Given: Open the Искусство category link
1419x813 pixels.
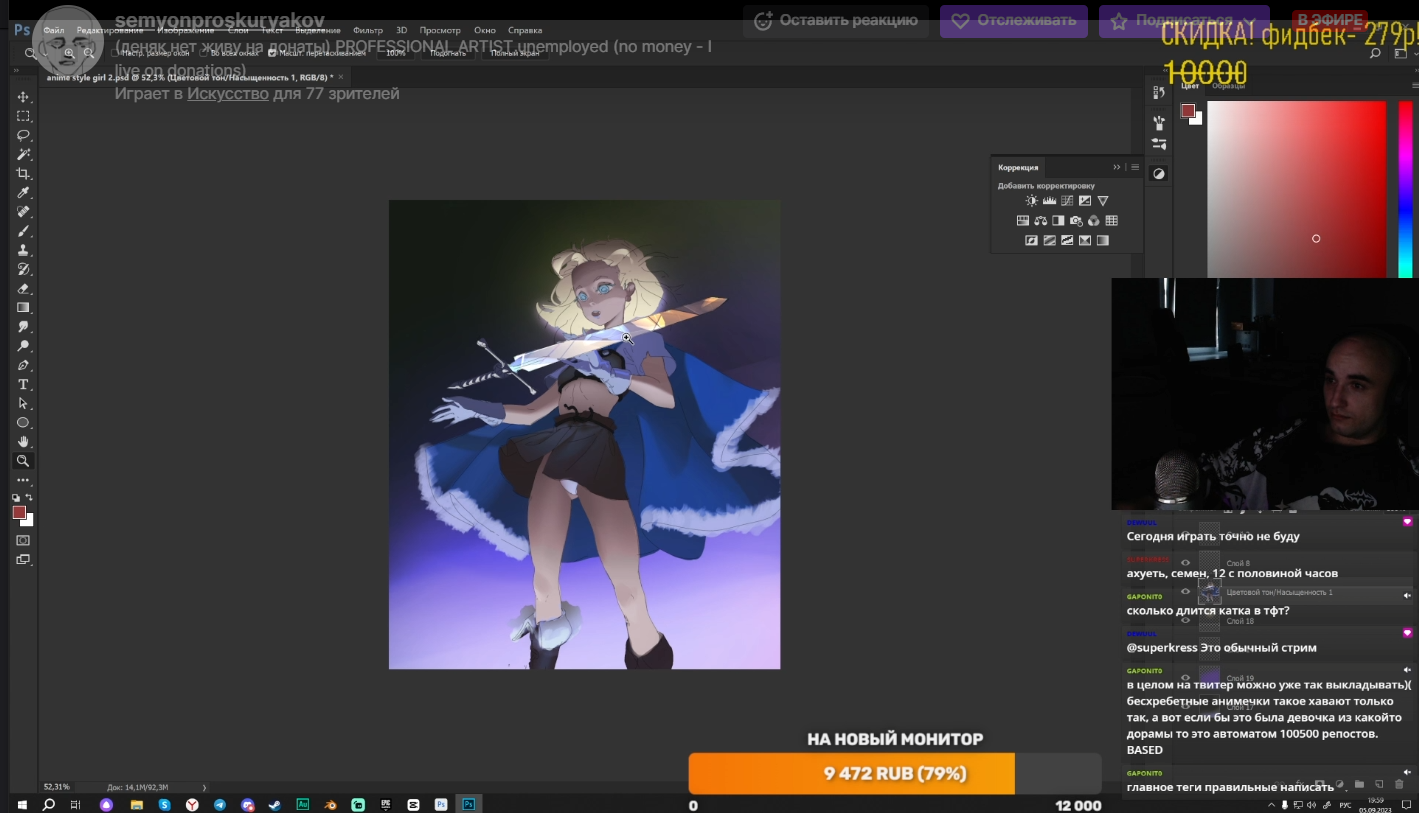Looking at the screenshot, I should click(228, 93).
